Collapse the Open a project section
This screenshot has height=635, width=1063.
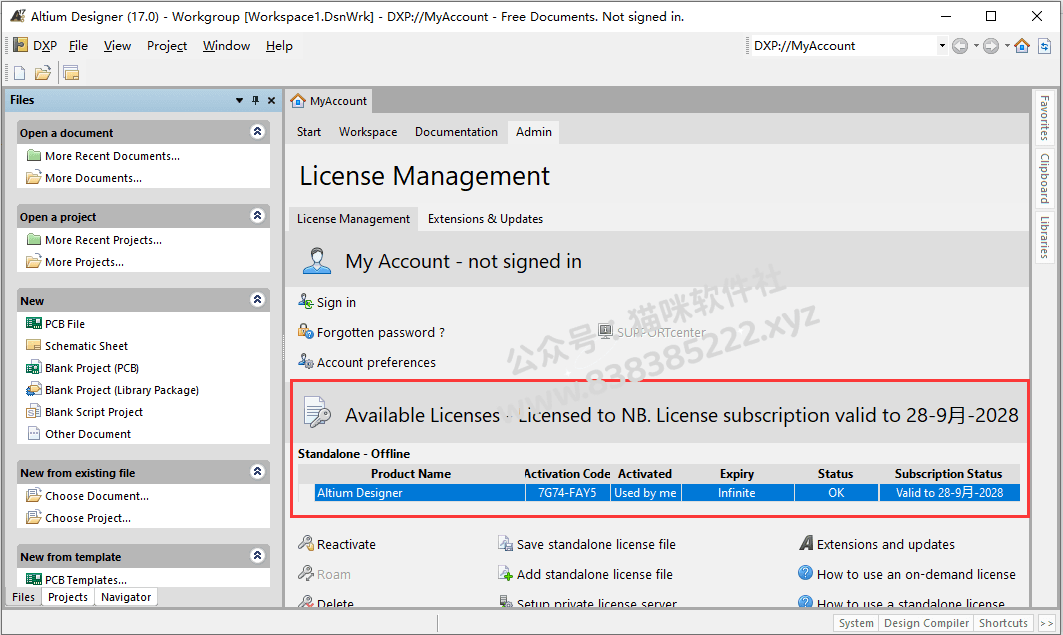pyautogui.click(x=257, y=216)
